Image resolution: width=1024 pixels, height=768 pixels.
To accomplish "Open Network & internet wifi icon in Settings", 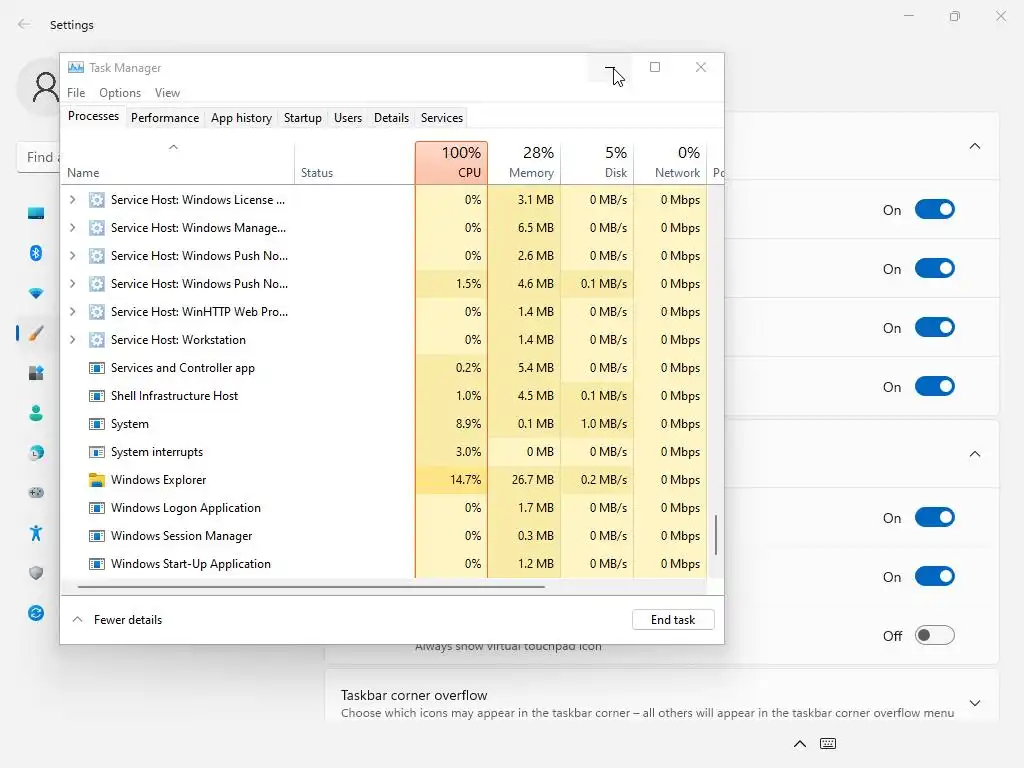I will tap(36, 293).
